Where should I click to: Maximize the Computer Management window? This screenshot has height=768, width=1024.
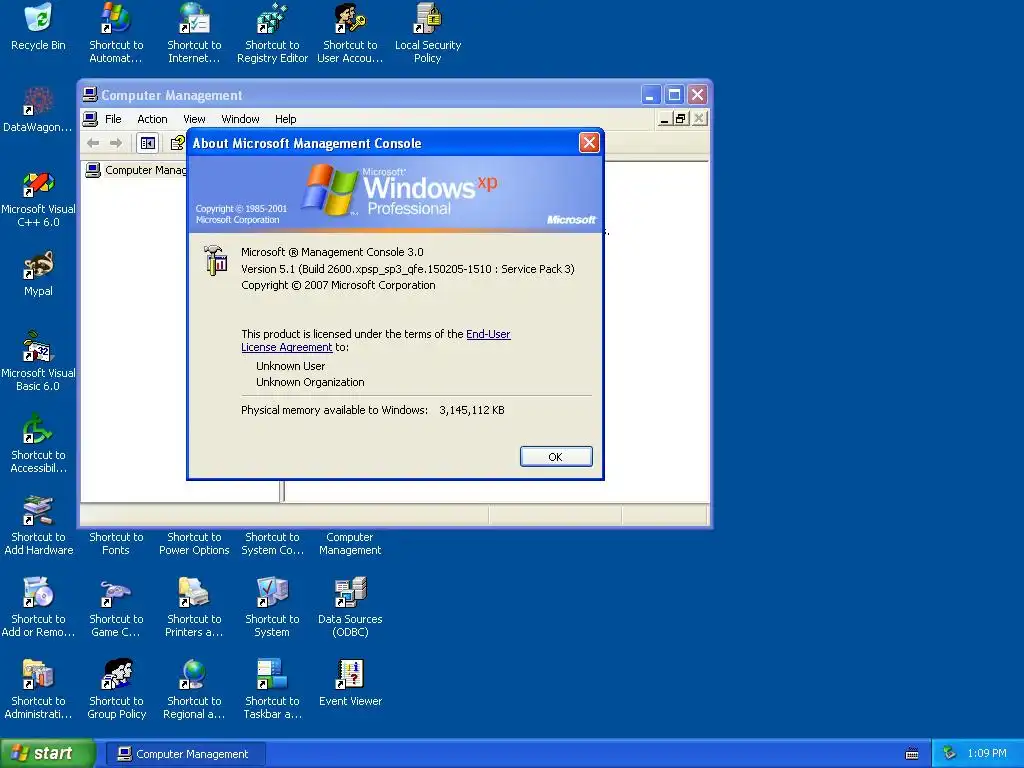(674, 95)
